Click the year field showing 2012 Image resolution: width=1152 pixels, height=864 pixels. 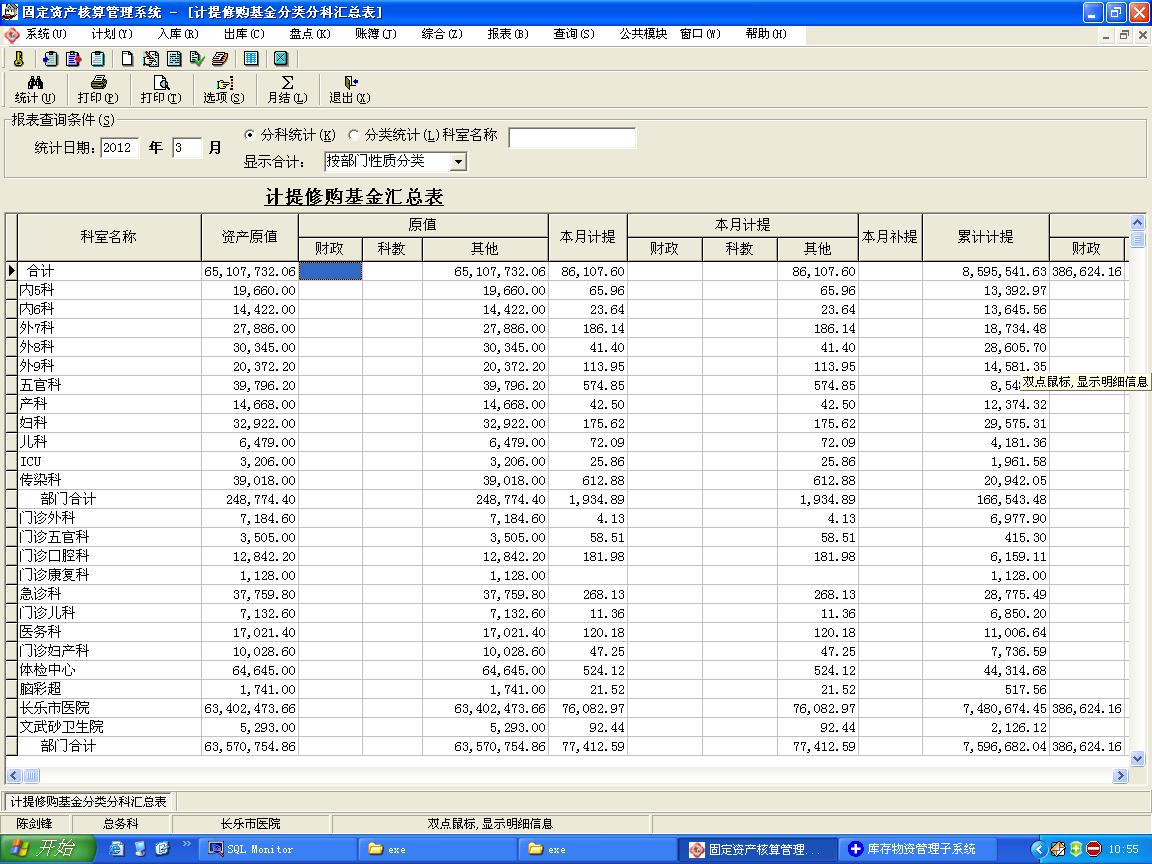coord(120,148)
